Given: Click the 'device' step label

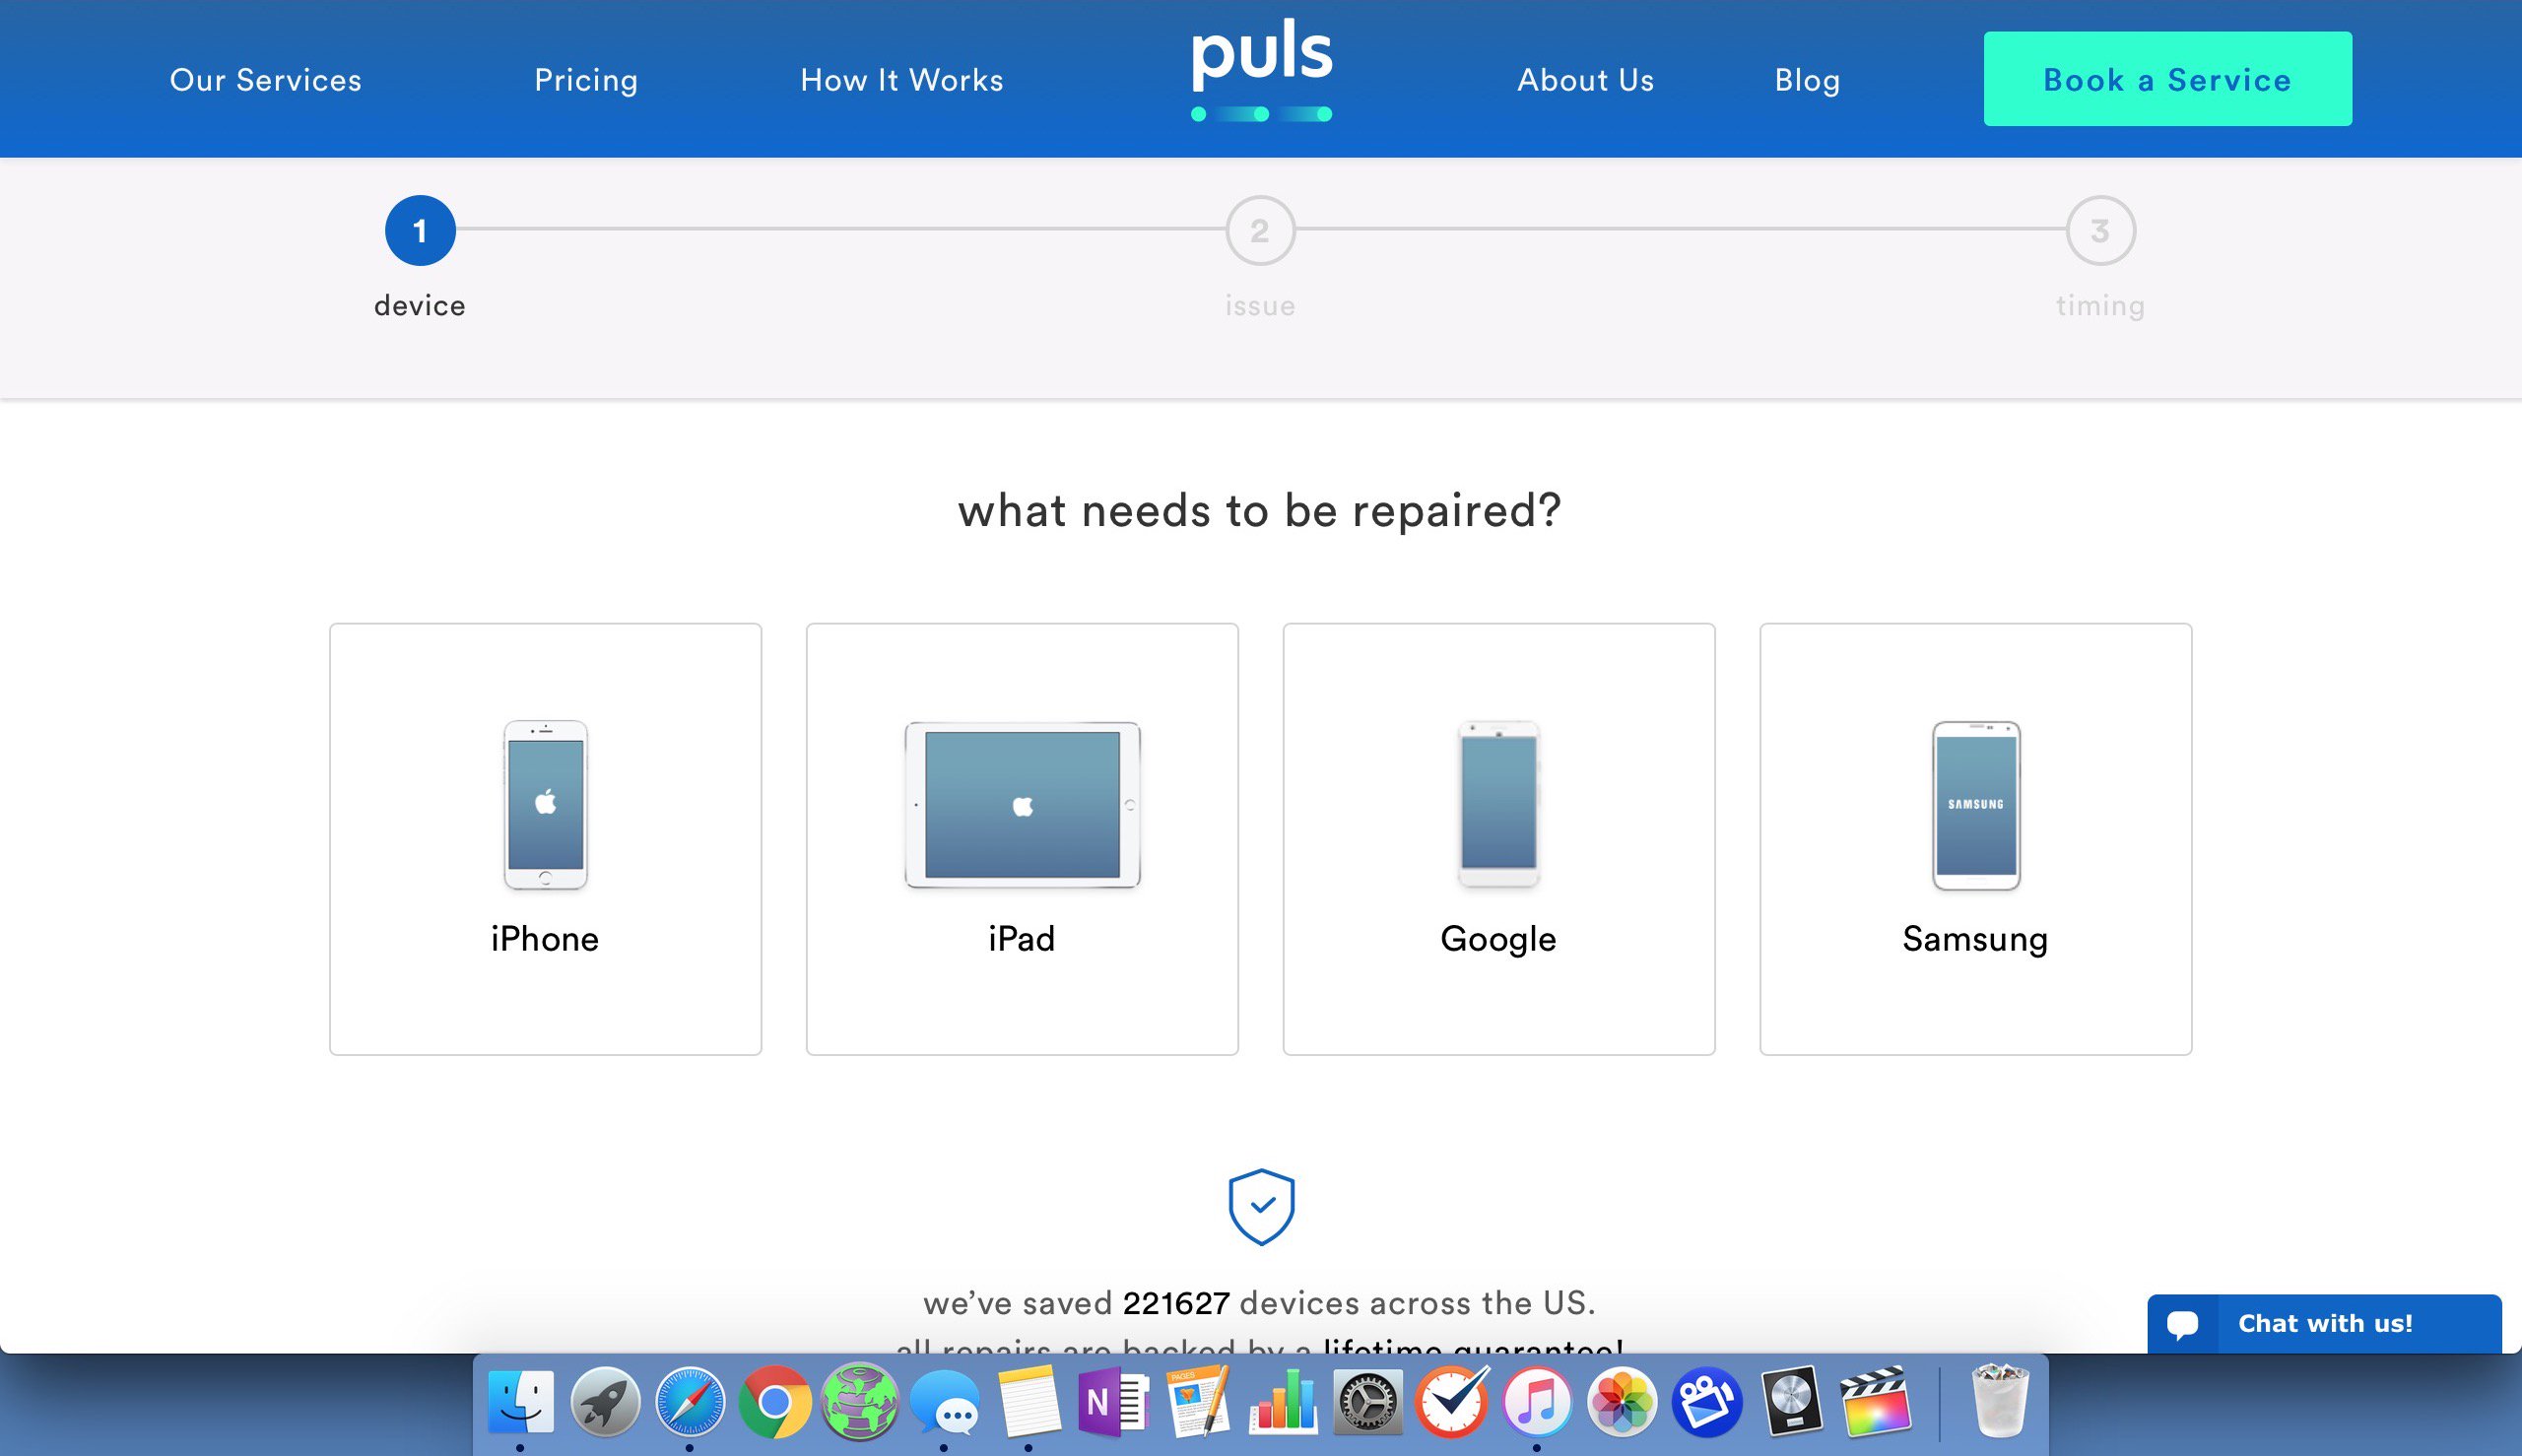Looking at the screenshot, I should coord(420,305).
